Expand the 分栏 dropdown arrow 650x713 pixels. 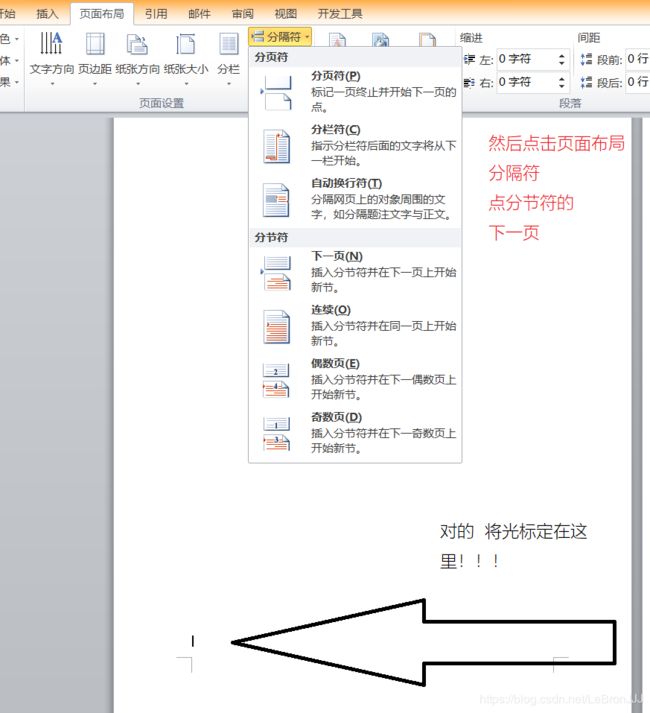point(228,84)
